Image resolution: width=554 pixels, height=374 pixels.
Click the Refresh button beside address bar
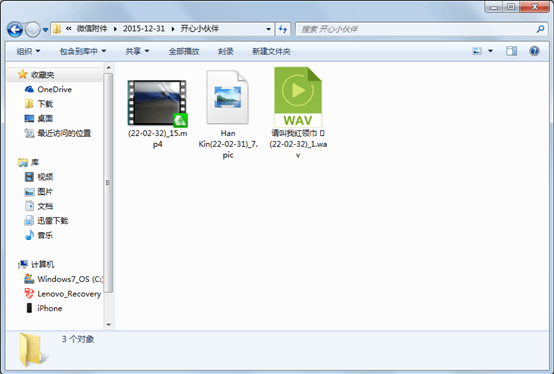(283, 29)
